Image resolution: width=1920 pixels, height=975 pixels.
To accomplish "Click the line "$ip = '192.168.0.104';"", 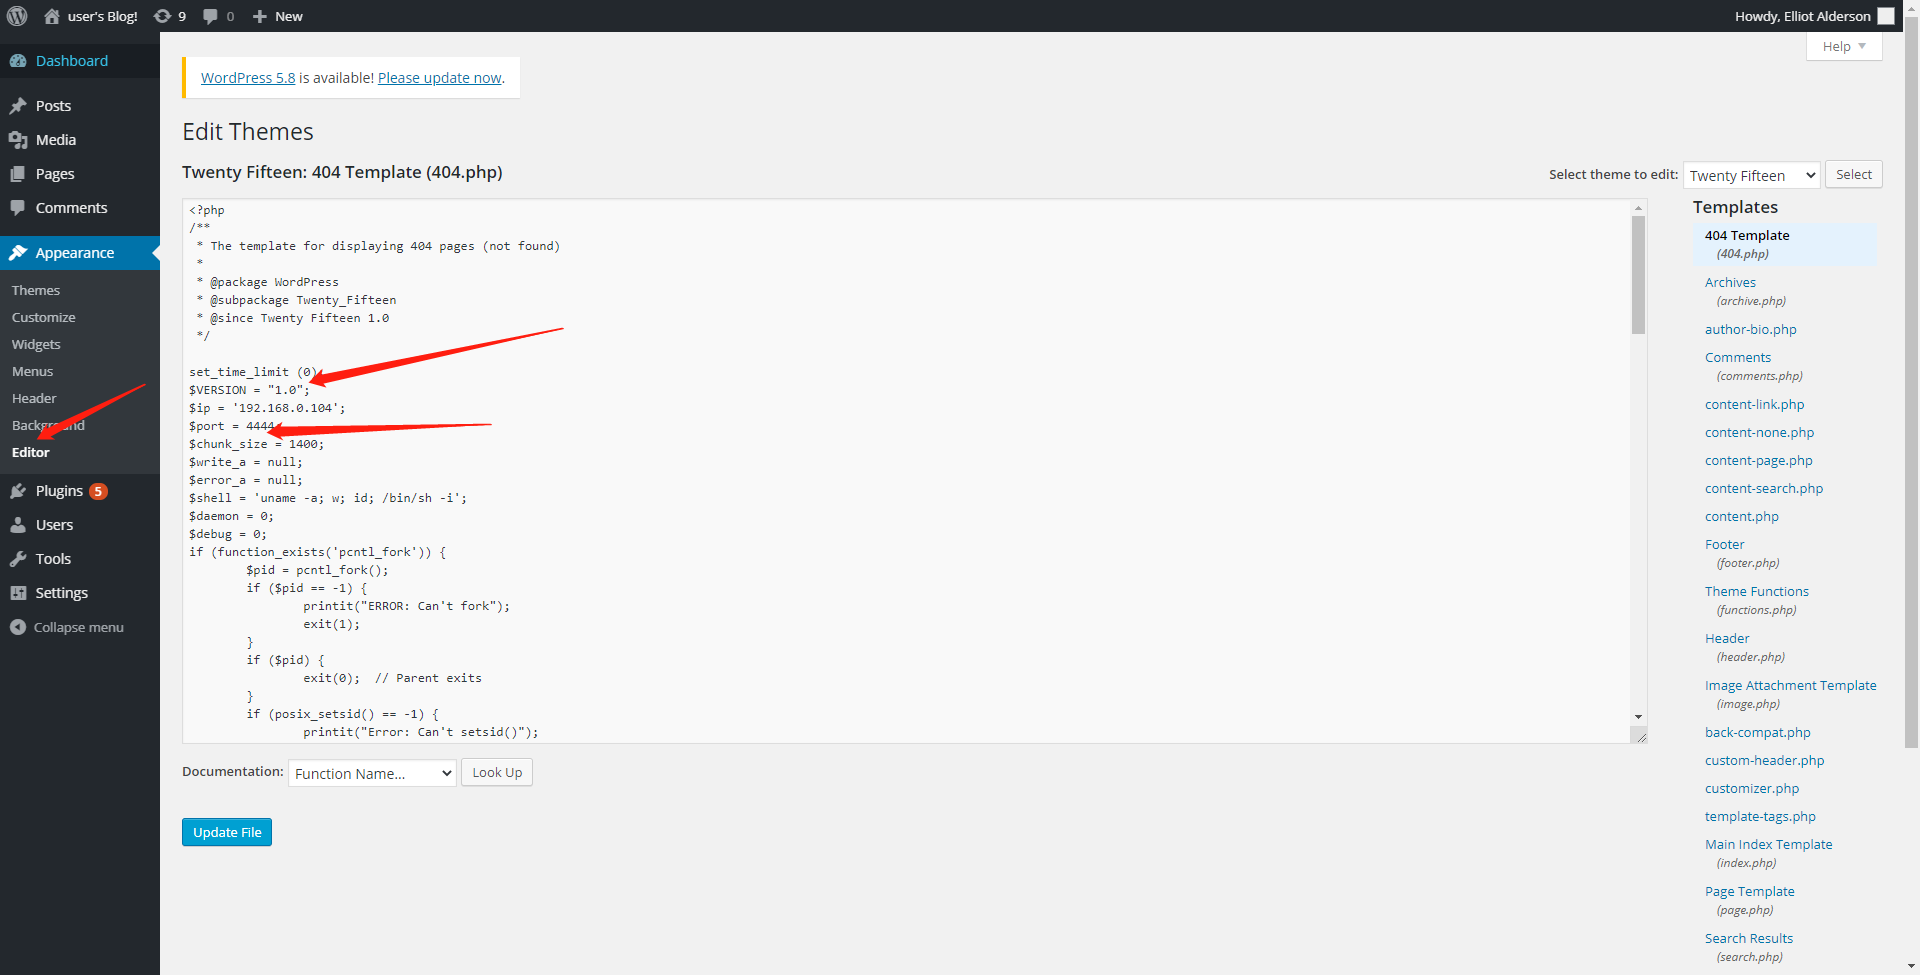I will [x=267, y=408].
